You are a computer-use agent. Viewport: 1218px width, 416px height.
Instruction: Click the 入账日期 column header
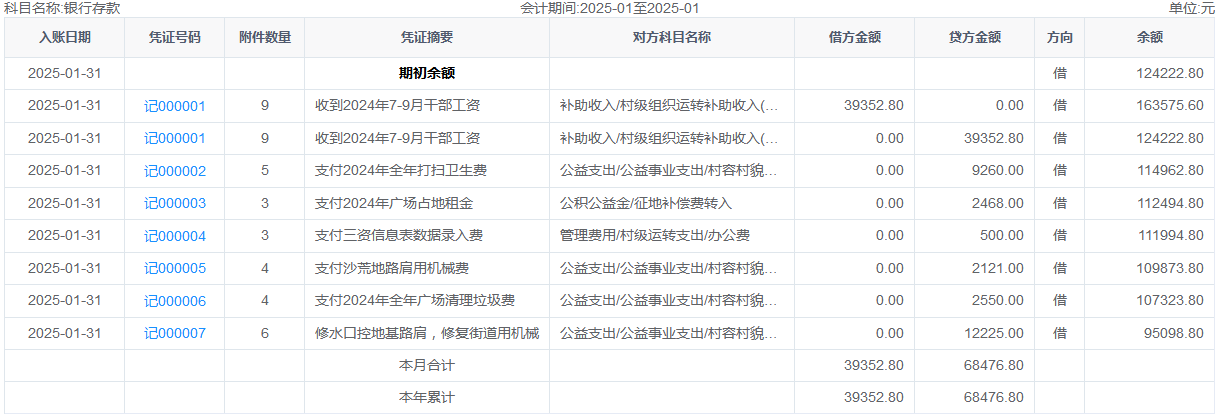click(x=65, y=38)
